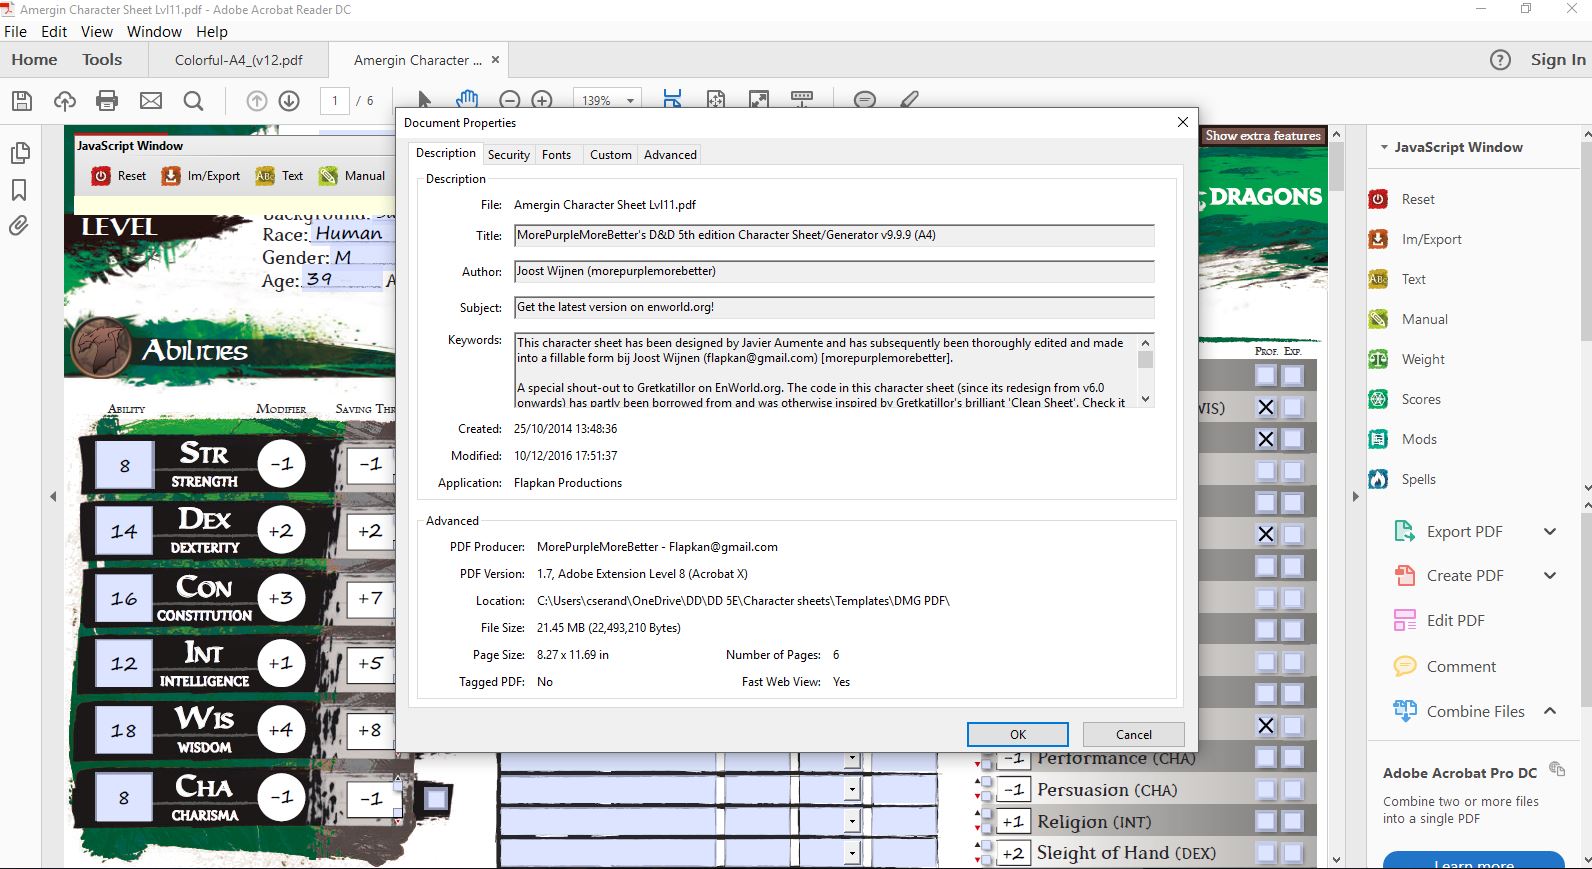Open the Combine Files tool icon

pos(1404,711)
